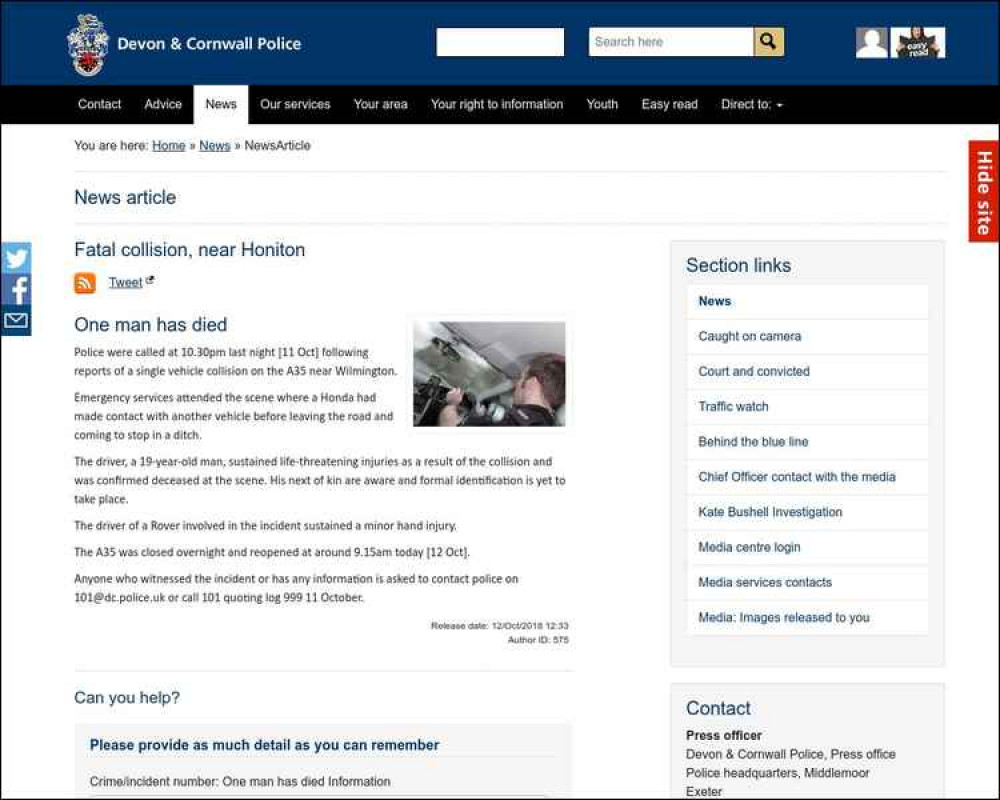The image size is (1000, 800).
Task: Click the Tweet link
Action: point(126,283)
